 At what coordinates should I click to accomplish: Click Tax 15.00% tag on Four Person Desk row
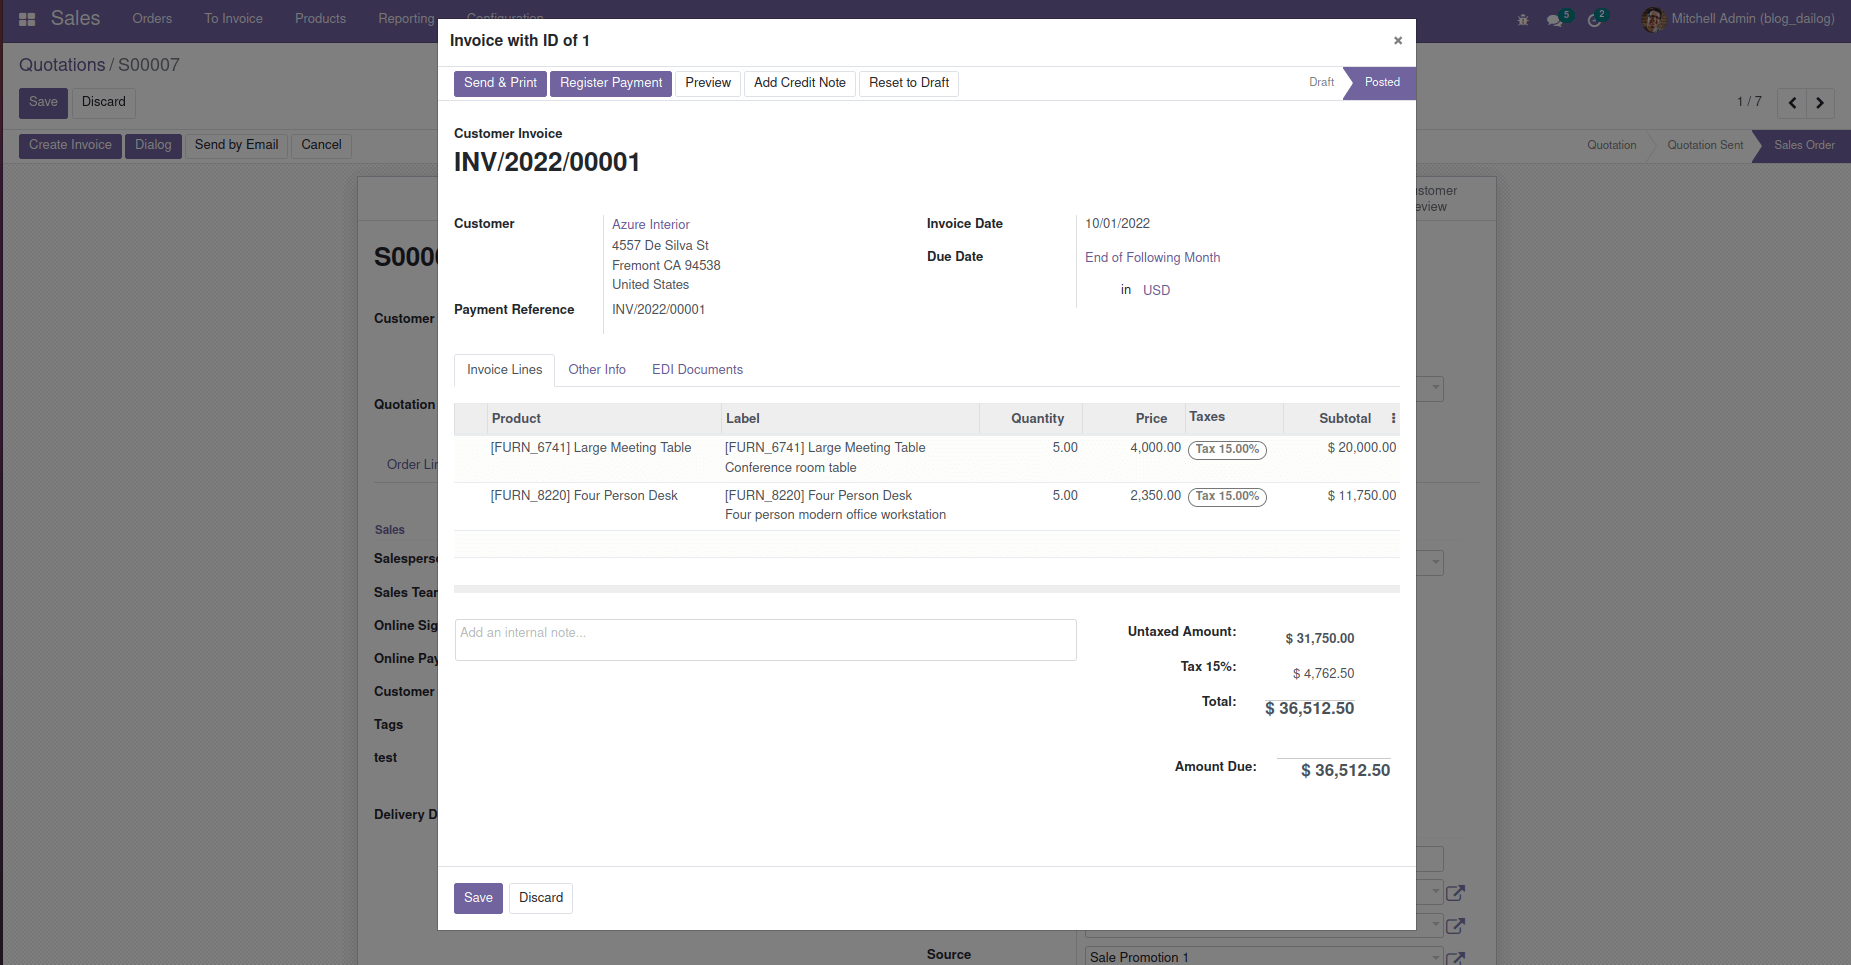(1227, 497)
